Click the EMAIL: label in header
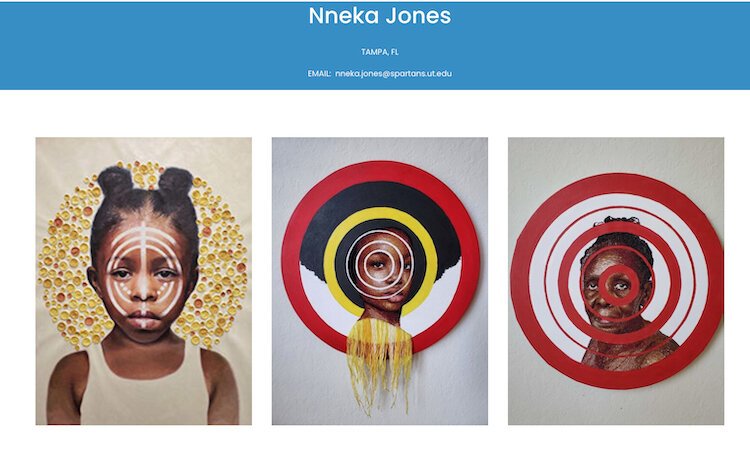The image size is (750, 450). 319,74
